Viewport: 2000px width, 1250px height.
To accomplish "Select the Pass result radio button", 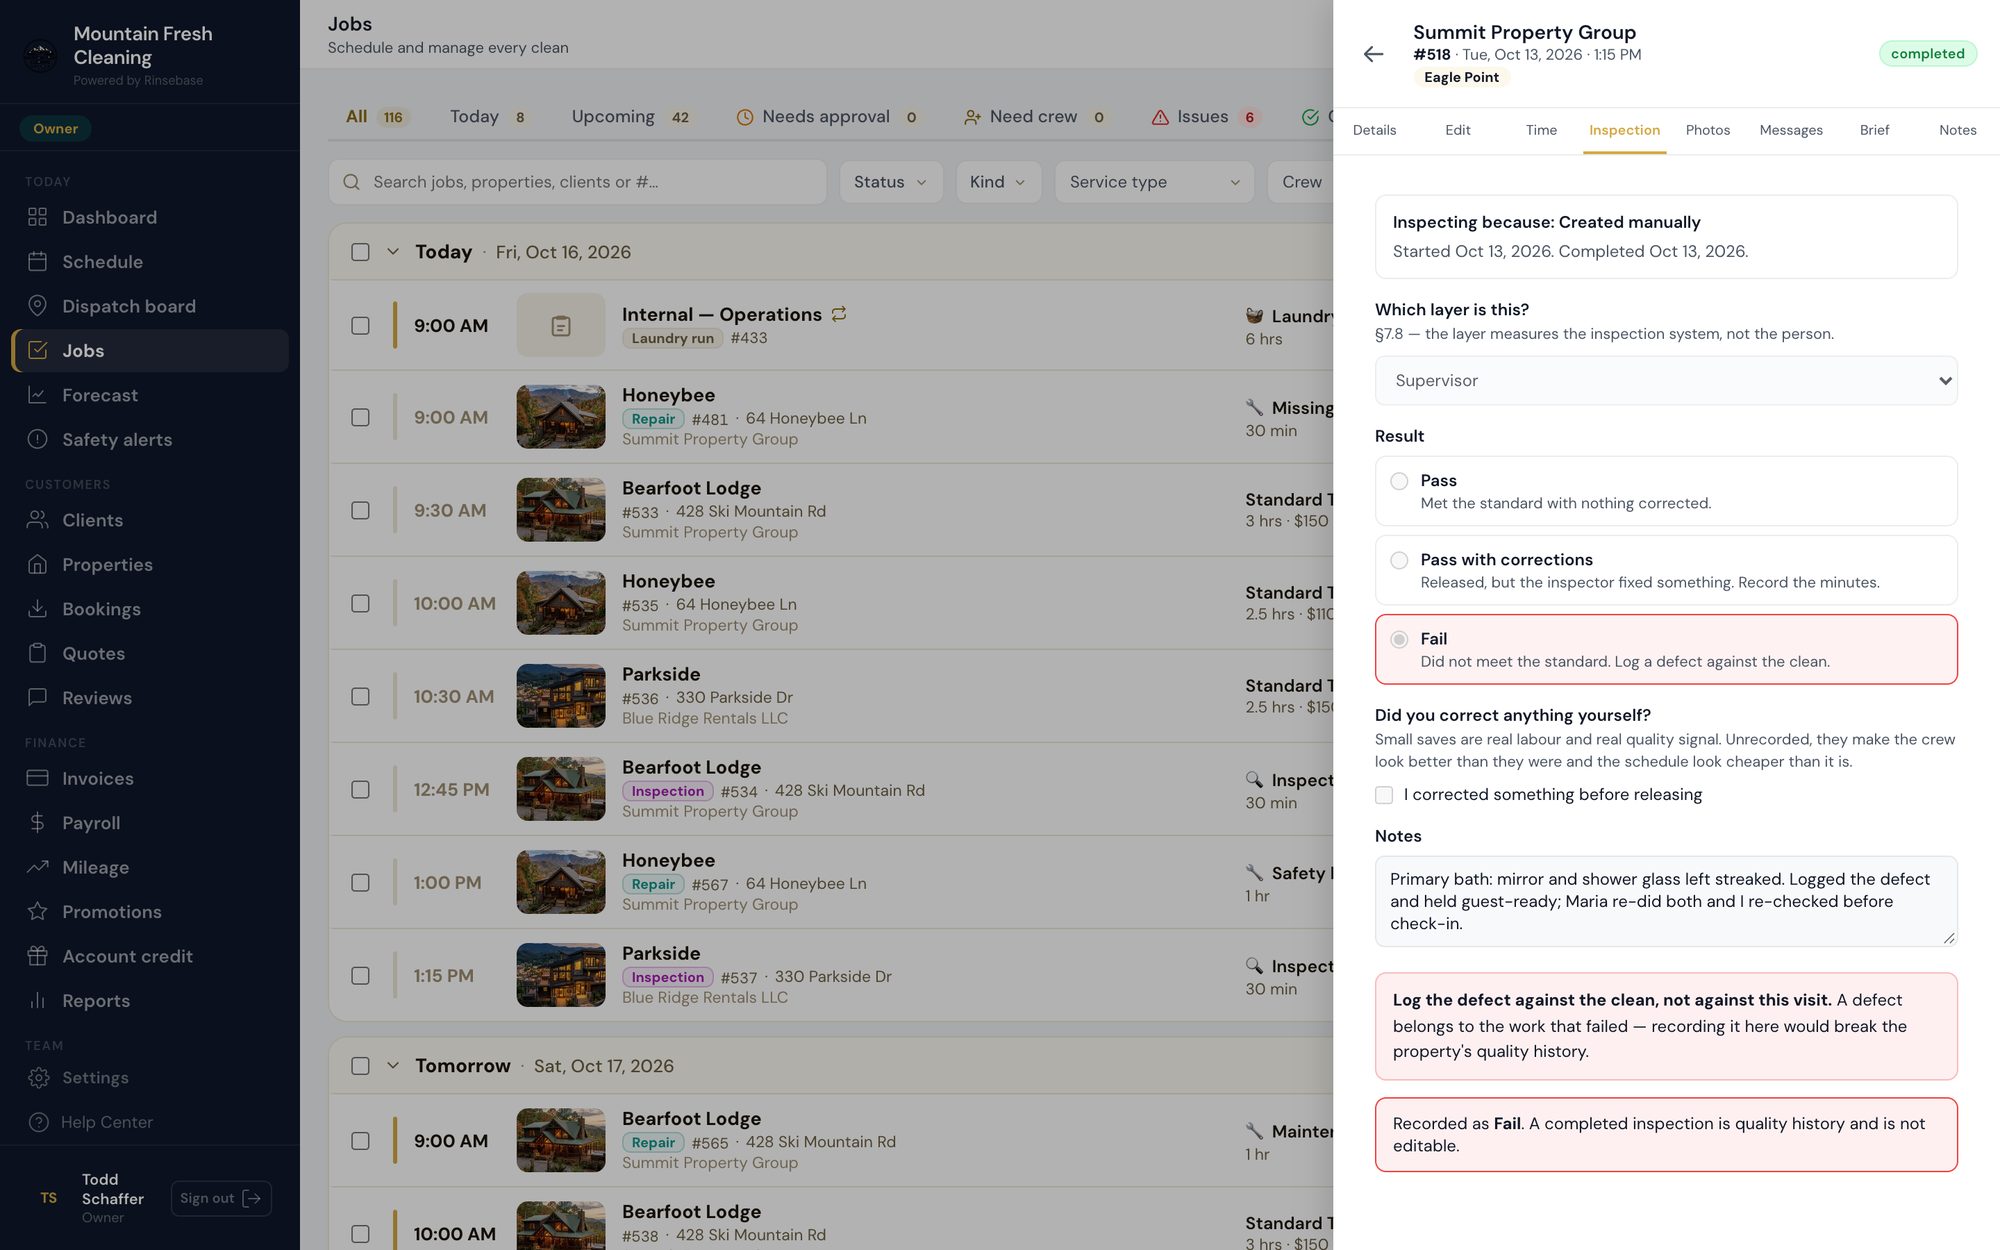I will click(1399, 481).
